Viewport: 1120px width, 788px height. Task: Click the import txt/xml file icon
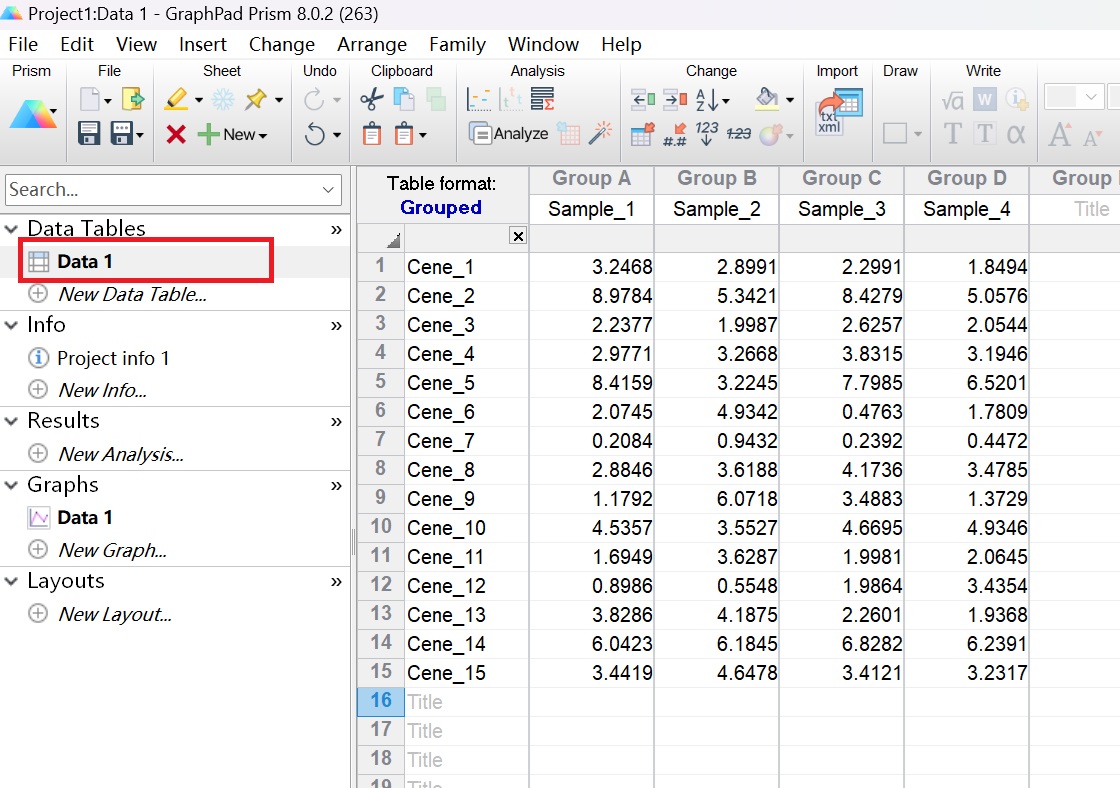click(x=838, y=111)
